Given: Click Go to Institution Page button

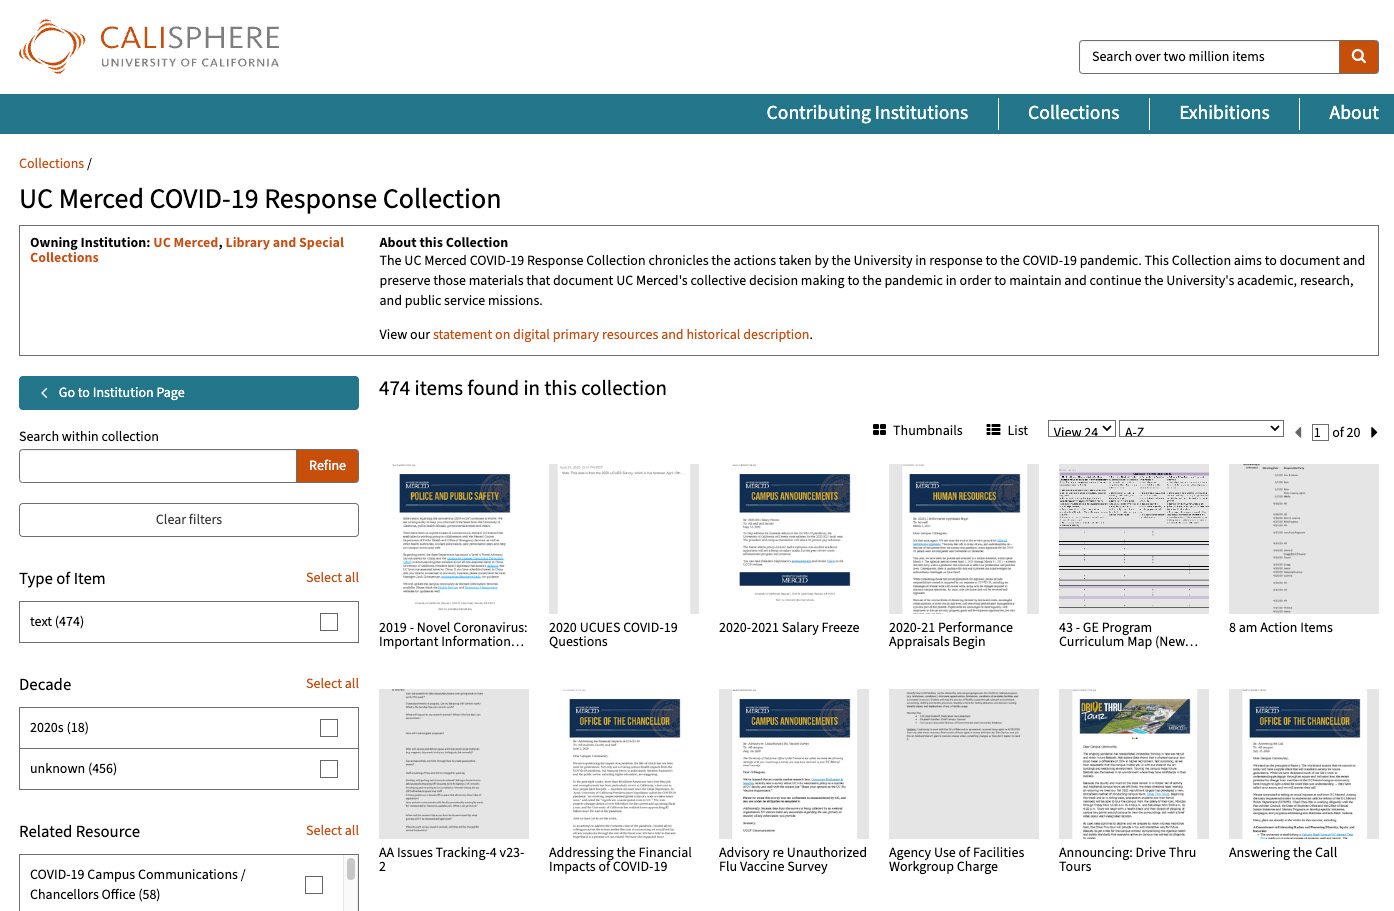Looking at the screenshot, I should coord(189,393).
